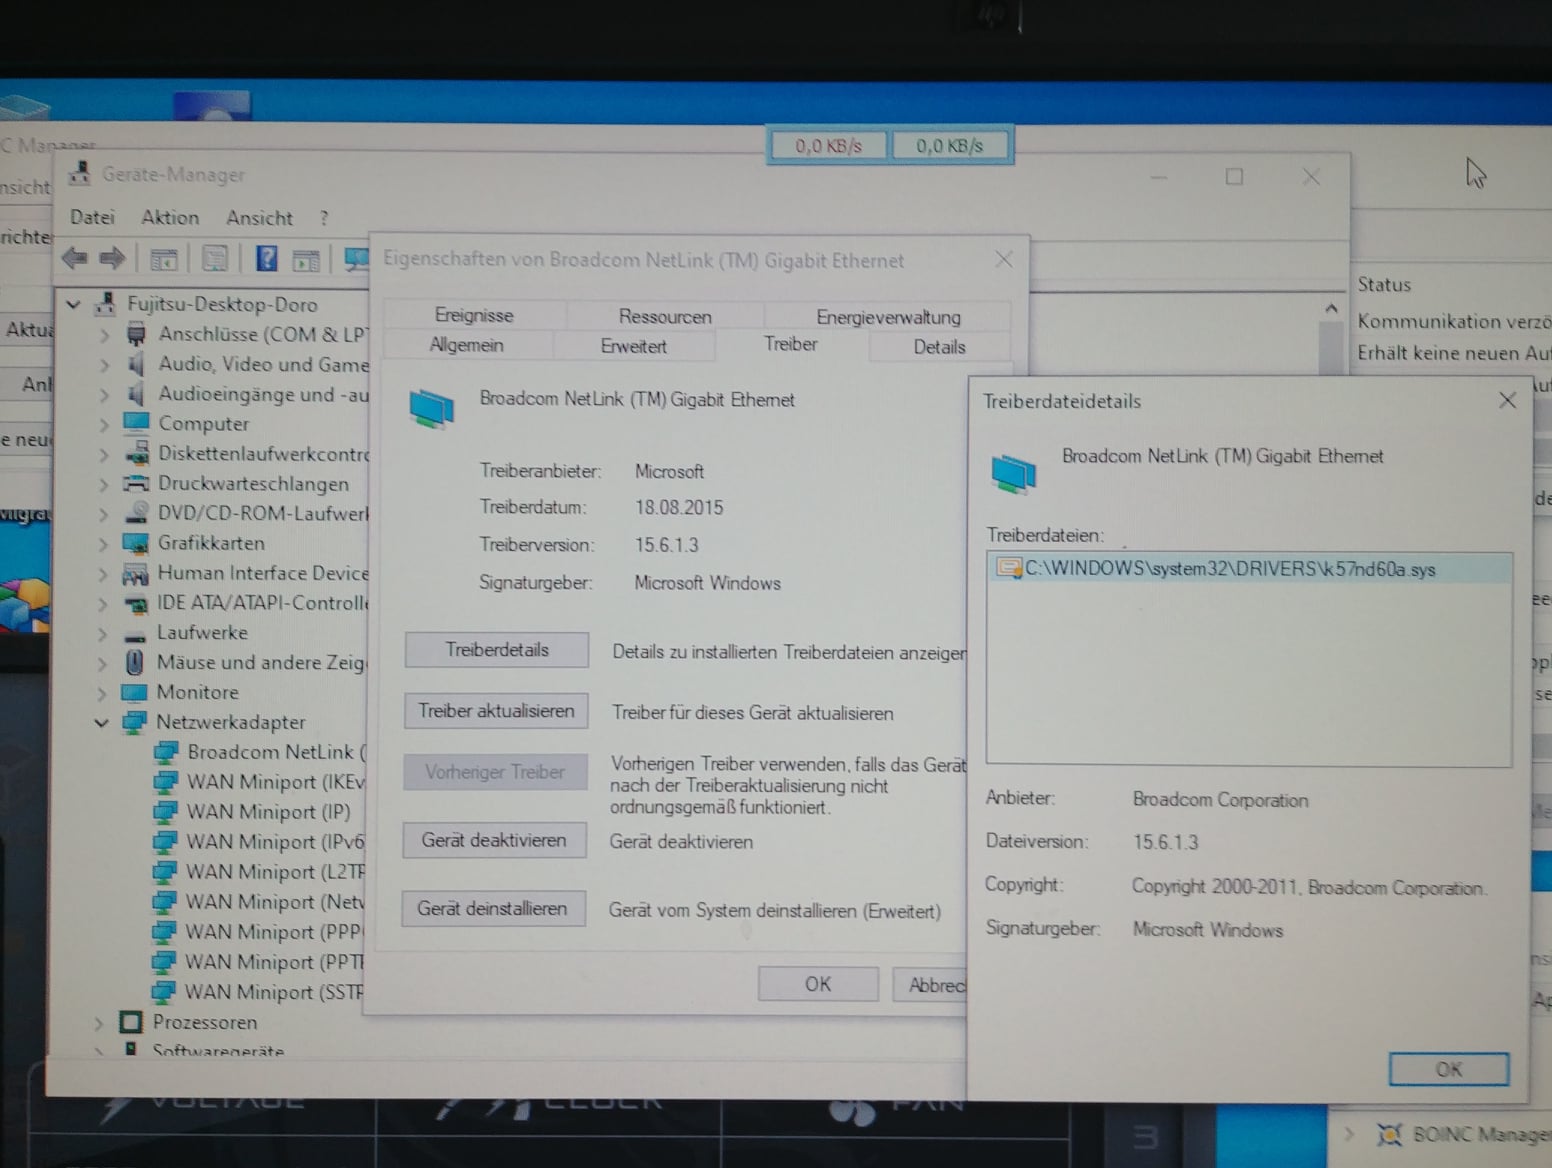Click OK in the Treiberdateidetails dialog
Viewport: 1552px width, 1168px height.
(1449, 1069)
